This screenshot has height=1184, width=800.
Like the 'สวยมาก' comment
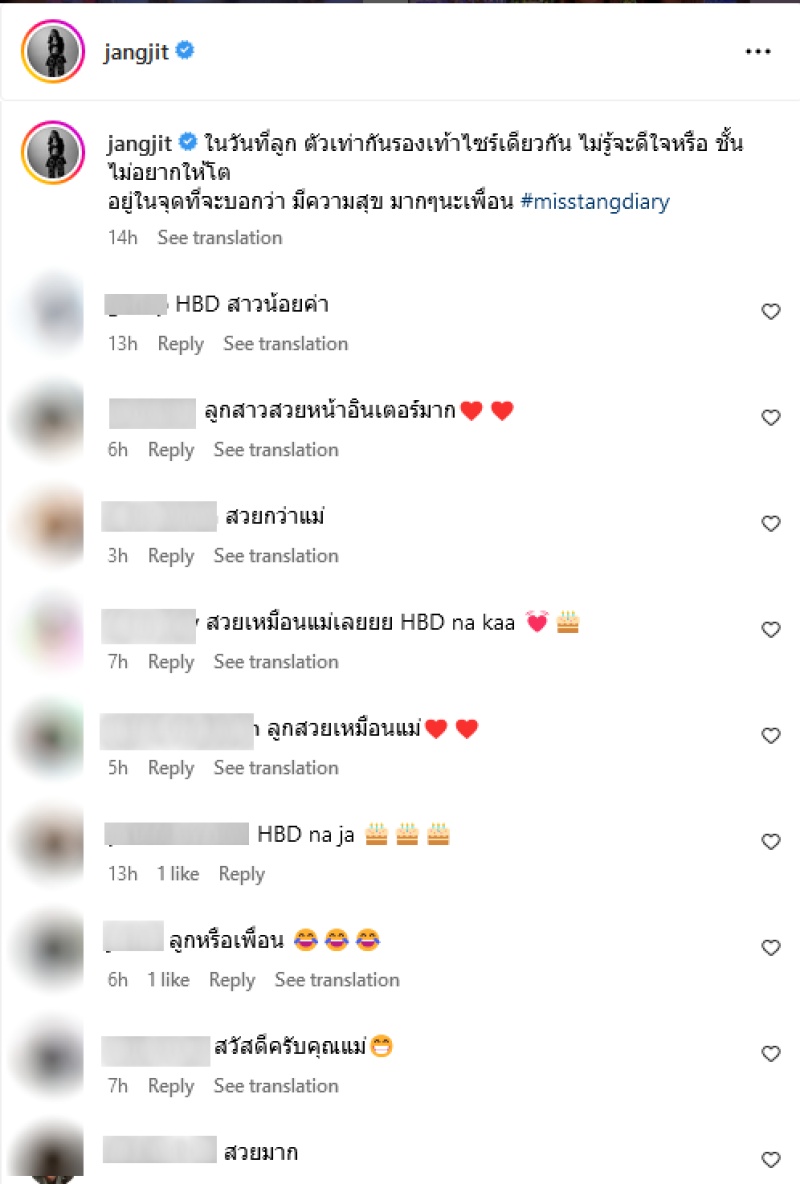(x=771, y=1160)
